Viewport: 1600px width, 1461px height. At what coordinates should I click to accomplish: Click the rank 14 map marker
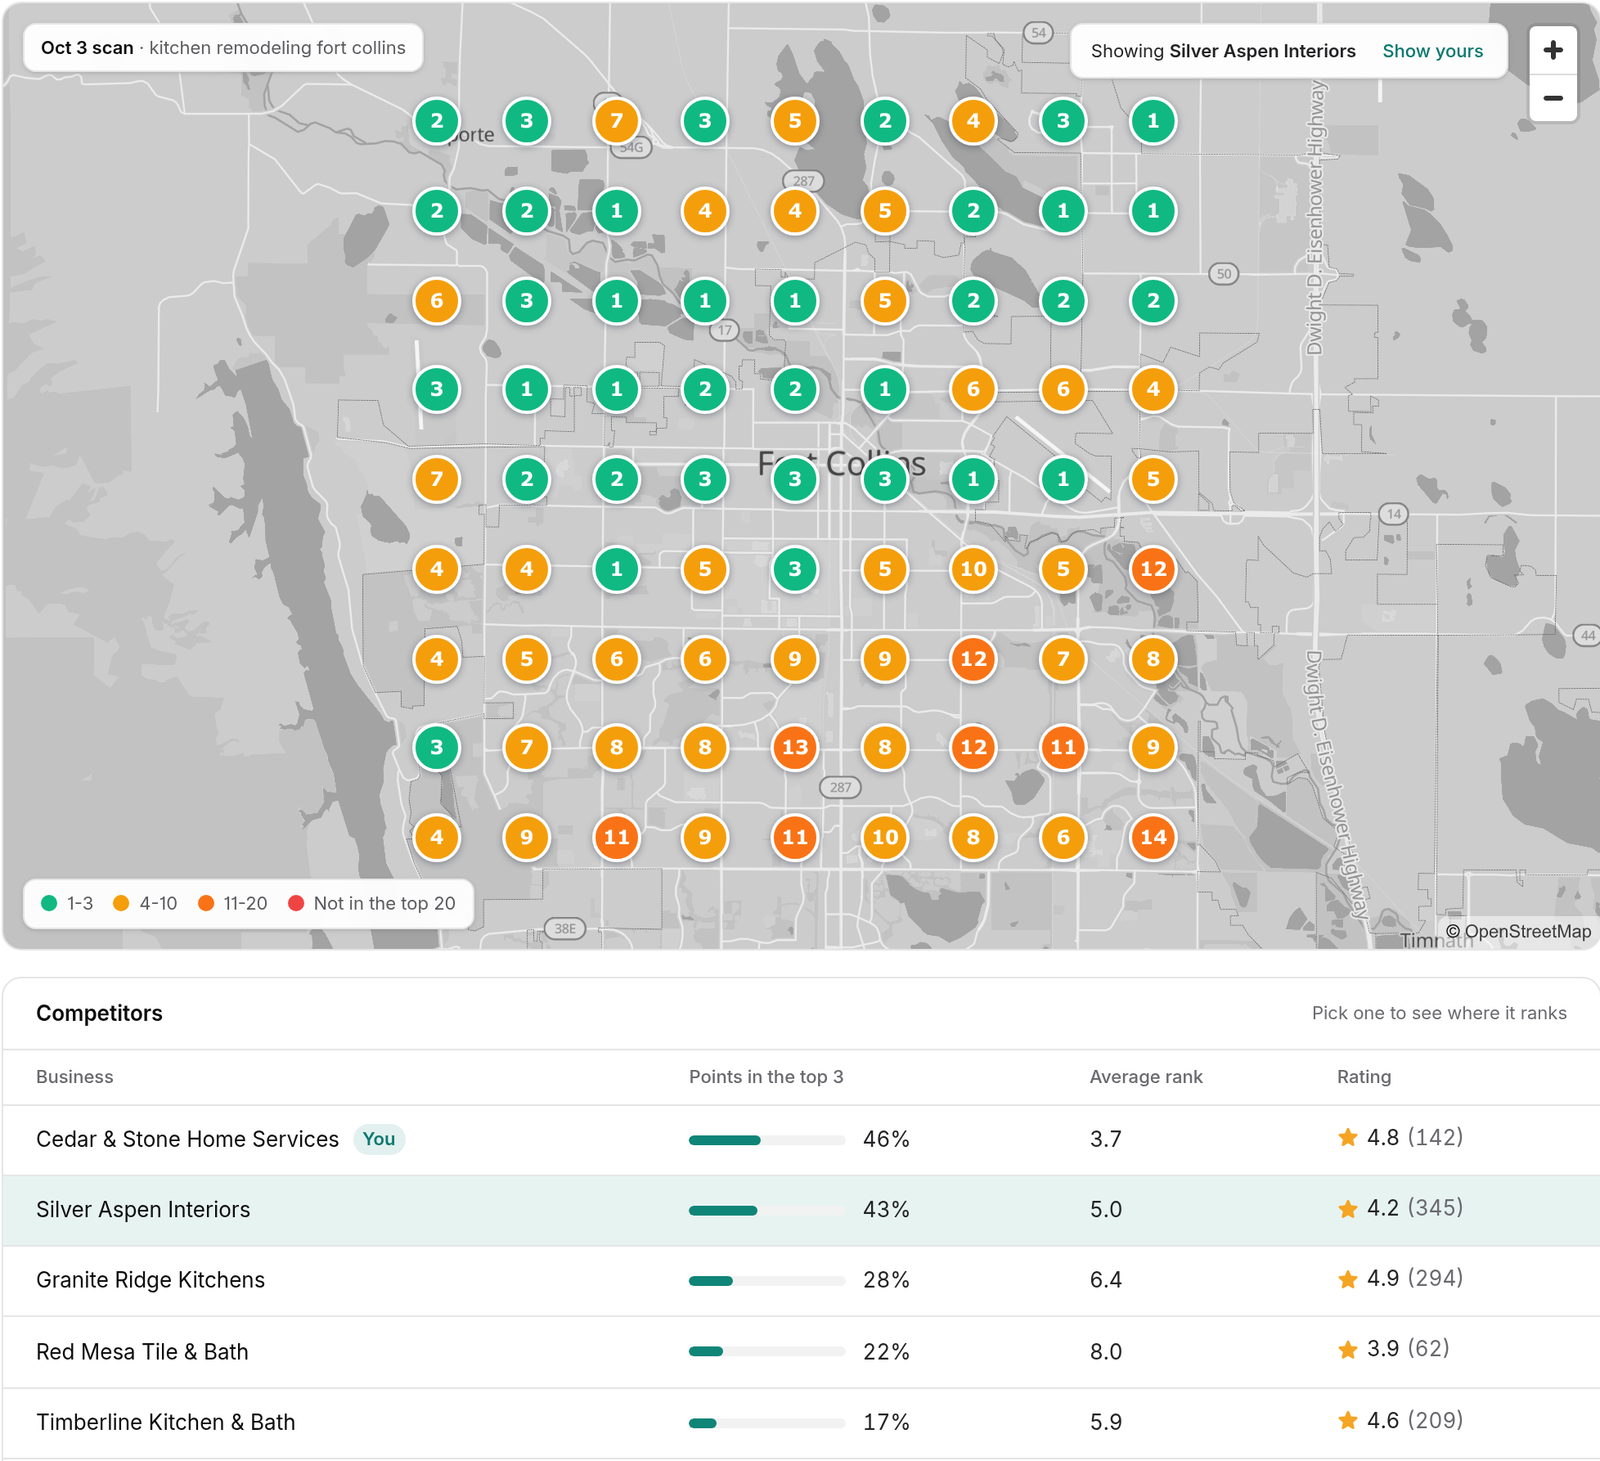click(x=1153, y=837)
